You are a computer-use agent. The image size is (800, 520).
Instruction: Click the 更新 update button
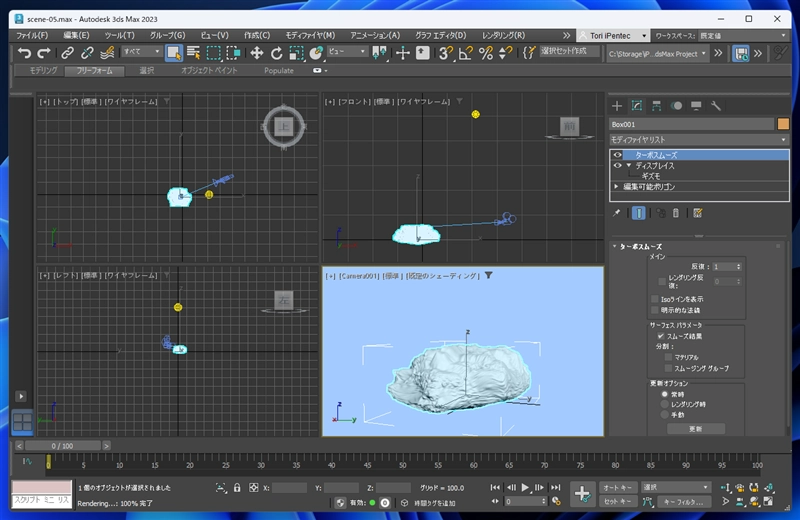coord(696,429)
